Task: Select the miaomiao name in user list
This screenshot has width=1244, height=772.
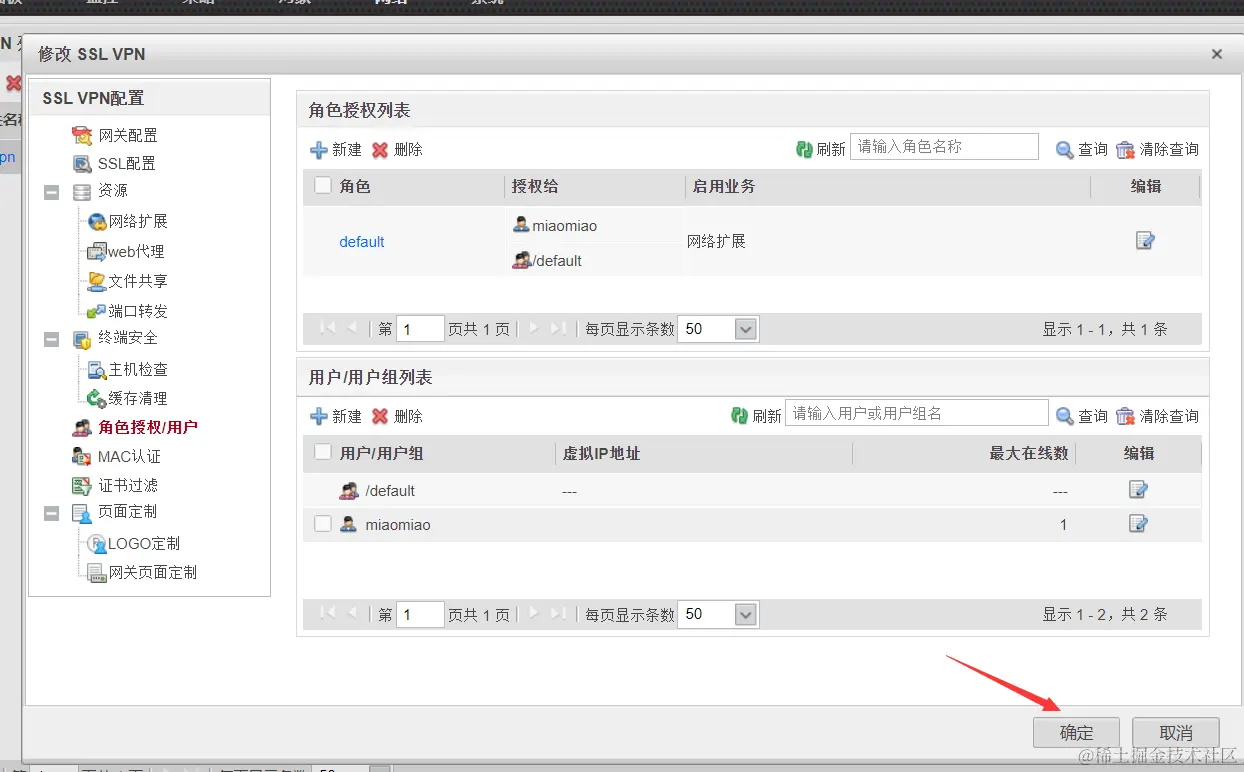Action: coord(398,525)
